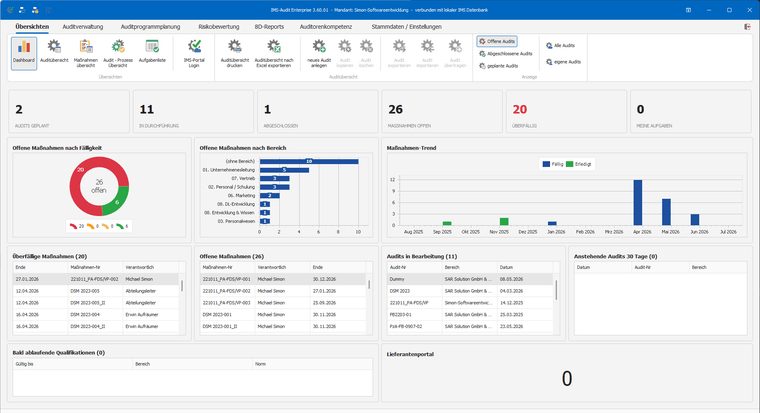
Task: Select overdue row DSM 2023-004_II
Action: tap(96, 327)
